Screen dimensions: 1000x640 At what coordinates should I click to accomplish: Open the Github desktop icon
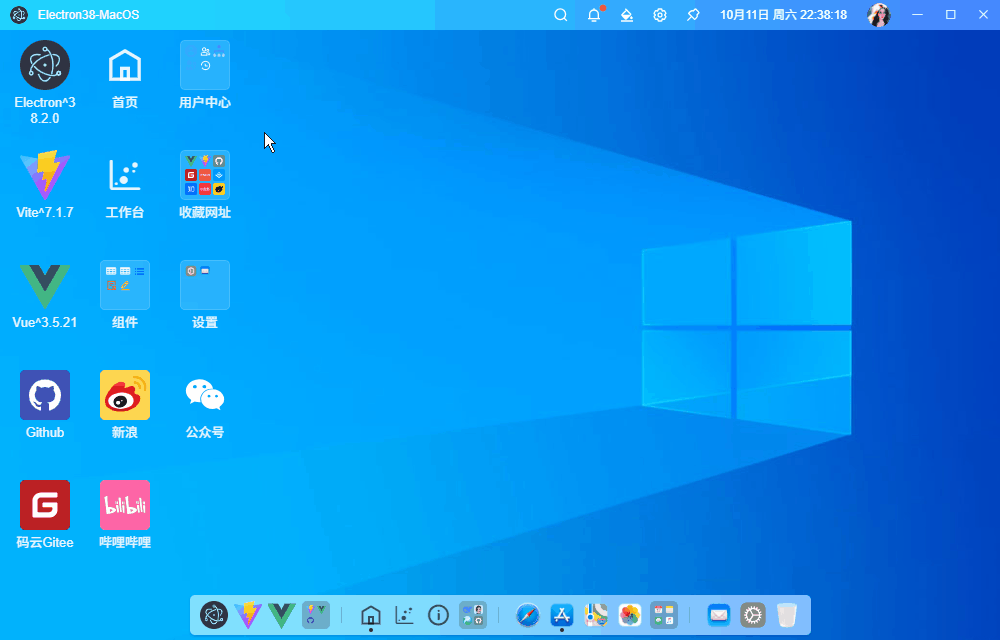tap(45, 395)
